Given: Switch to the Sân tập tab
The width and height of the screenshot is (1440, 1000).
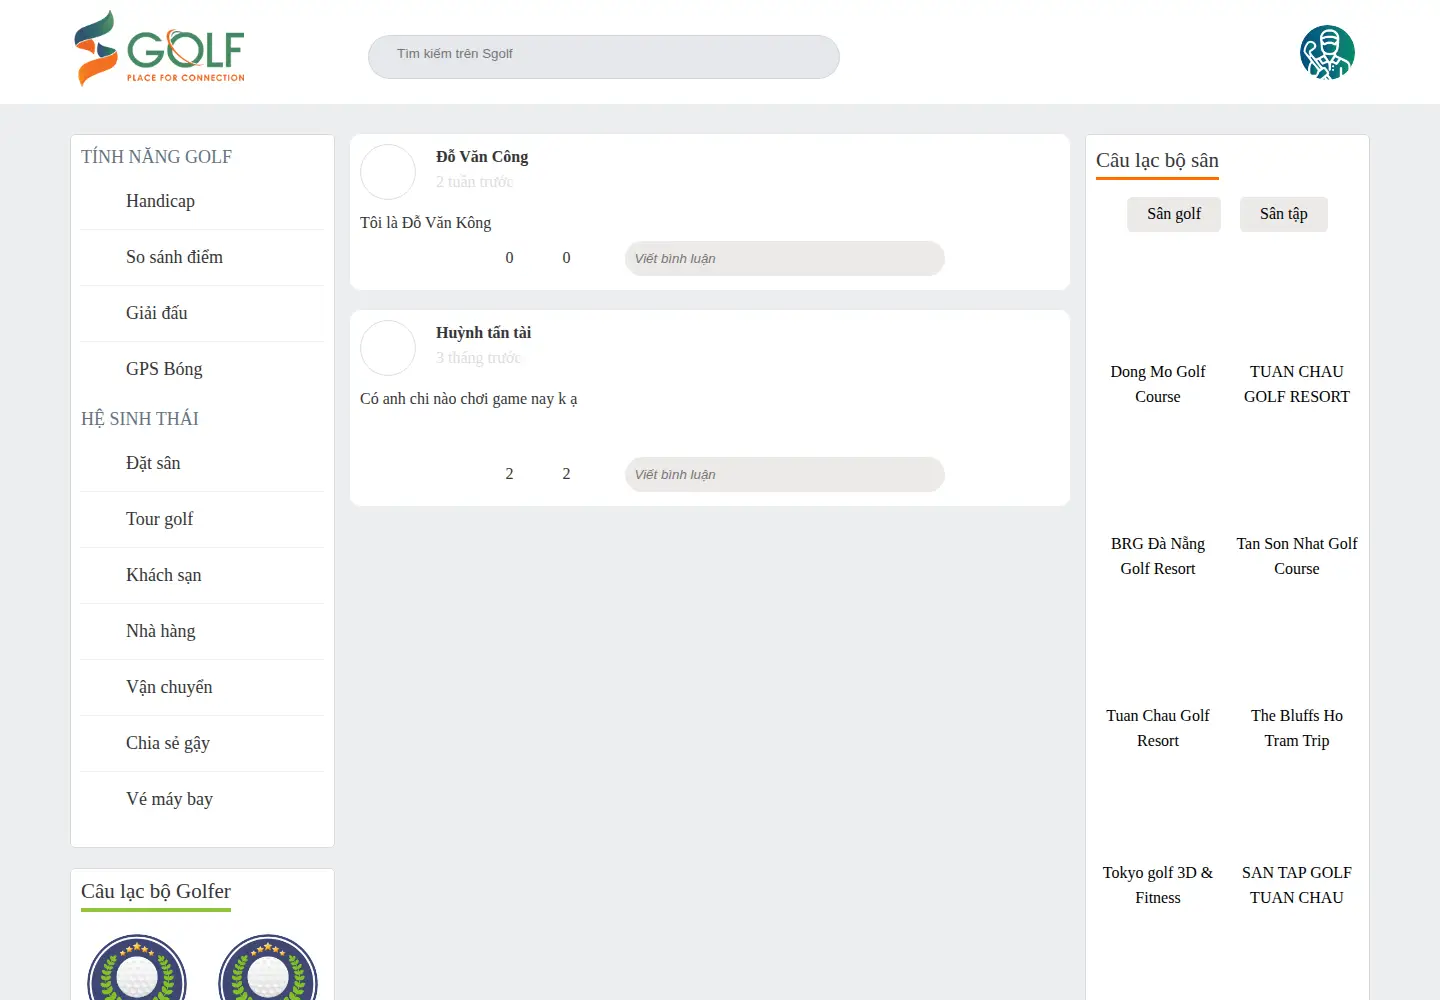Looking at the screenshot, I should click(1284, 214).
